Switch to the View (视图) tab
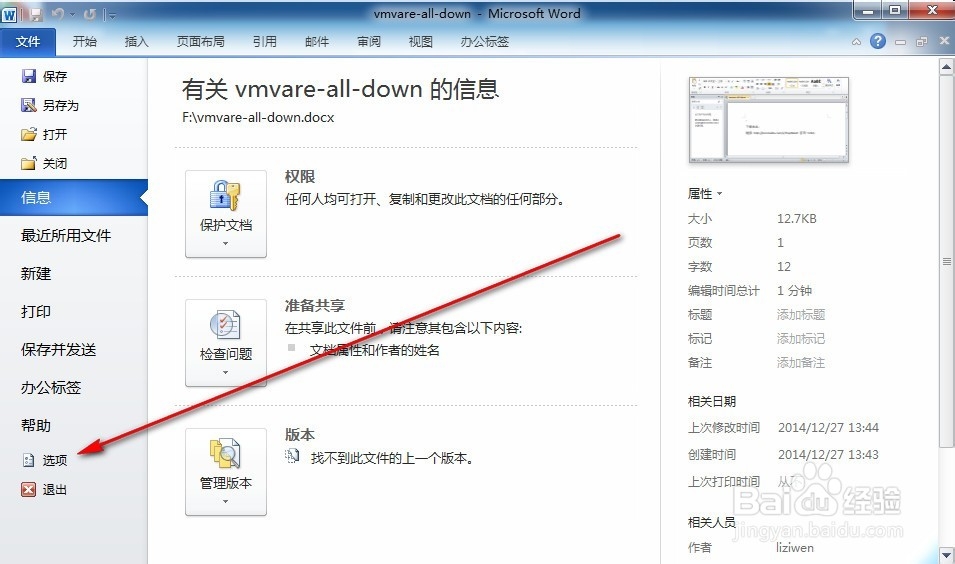This screenshot has height=564, width=955. click(x=421, y=41)
